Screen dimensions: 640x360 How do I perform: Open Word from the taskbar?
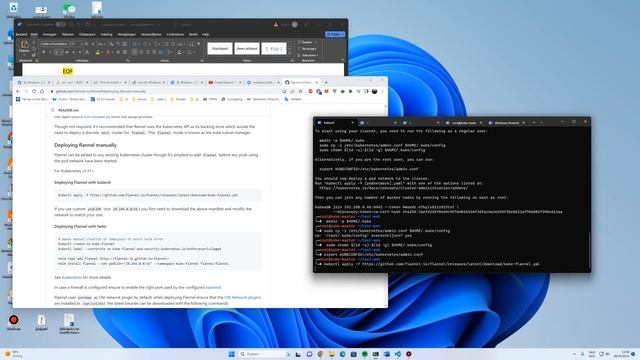coord(387,354)
